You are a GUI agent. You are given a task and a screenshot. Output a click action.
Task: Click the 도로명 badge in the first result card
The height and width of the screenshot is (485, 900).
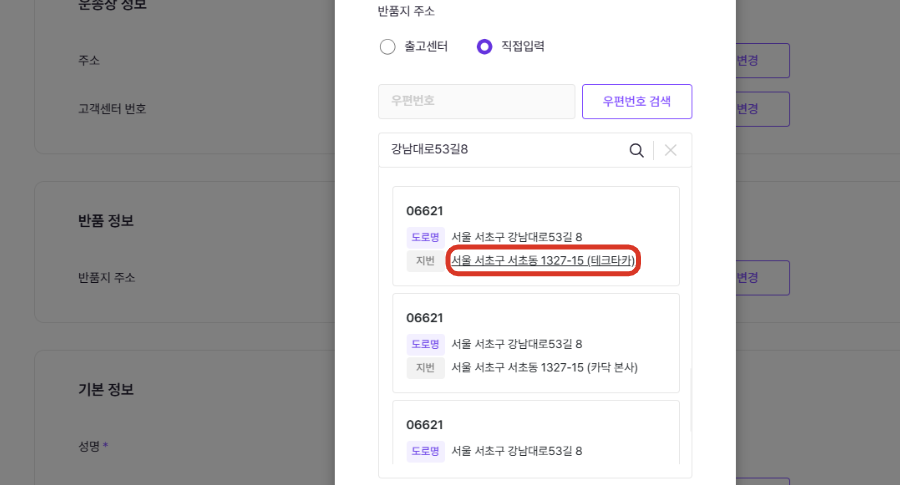(425, 237)
